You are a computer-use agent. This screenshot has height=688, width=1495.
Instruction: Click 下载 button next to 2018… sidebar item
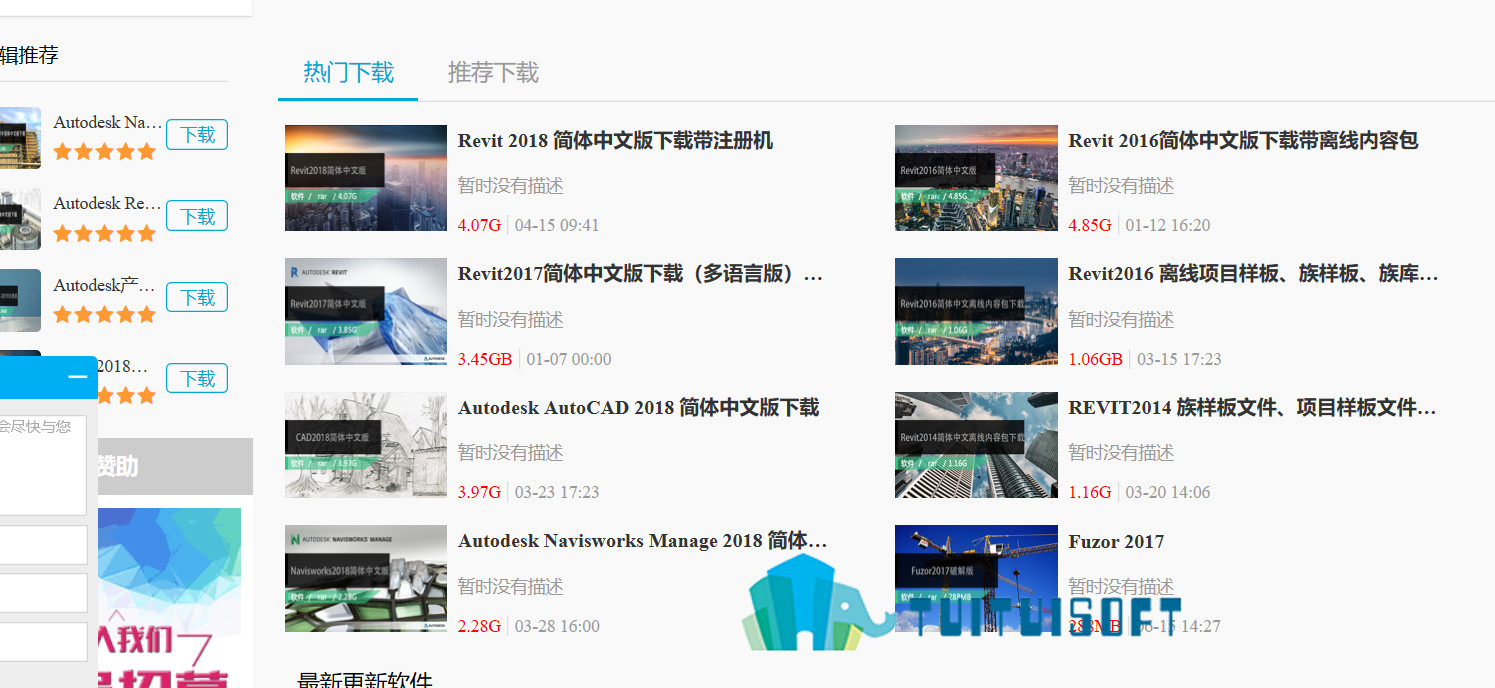pyautogui.click(x=197, y=378)
